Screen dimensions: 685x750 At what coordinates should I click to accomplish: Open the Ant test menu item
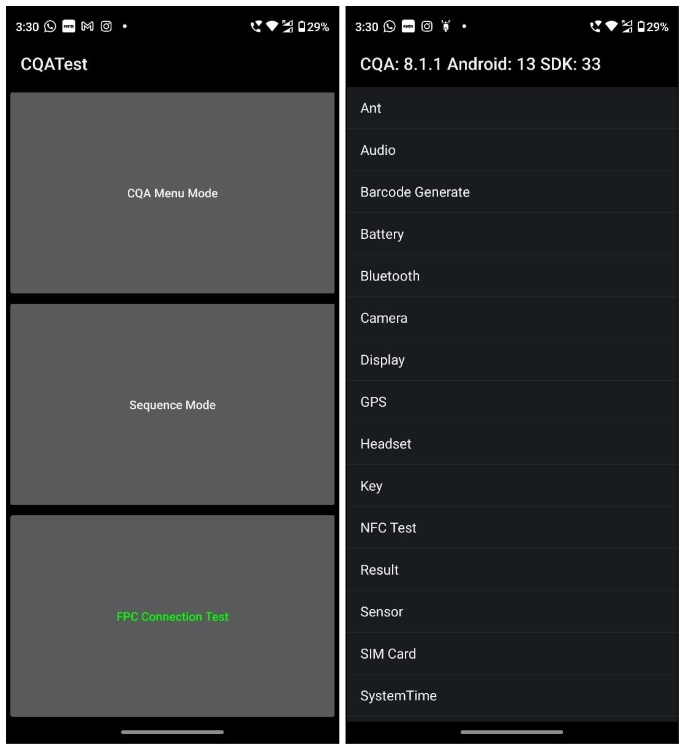512,108
